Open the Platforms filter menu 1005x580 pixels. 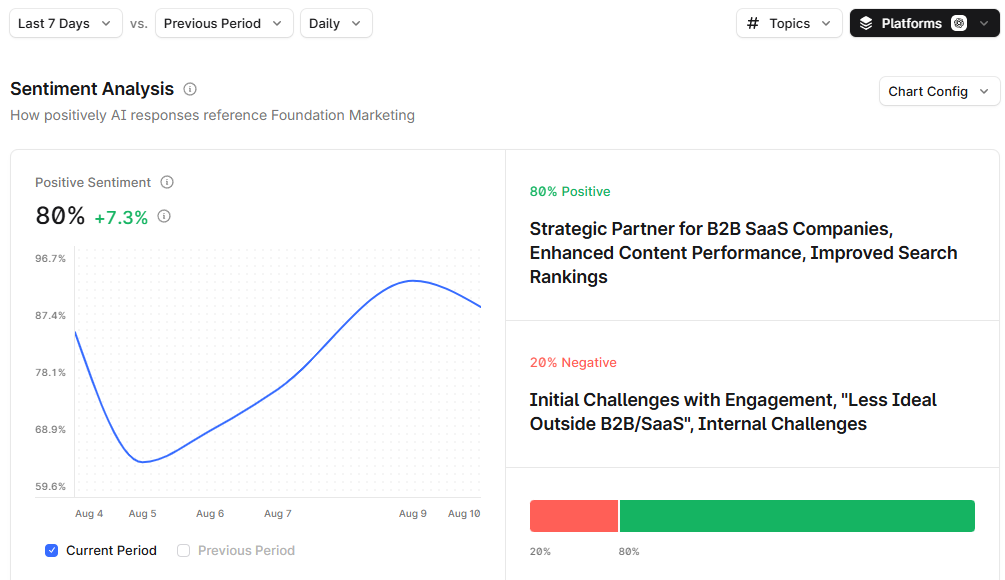922,22
